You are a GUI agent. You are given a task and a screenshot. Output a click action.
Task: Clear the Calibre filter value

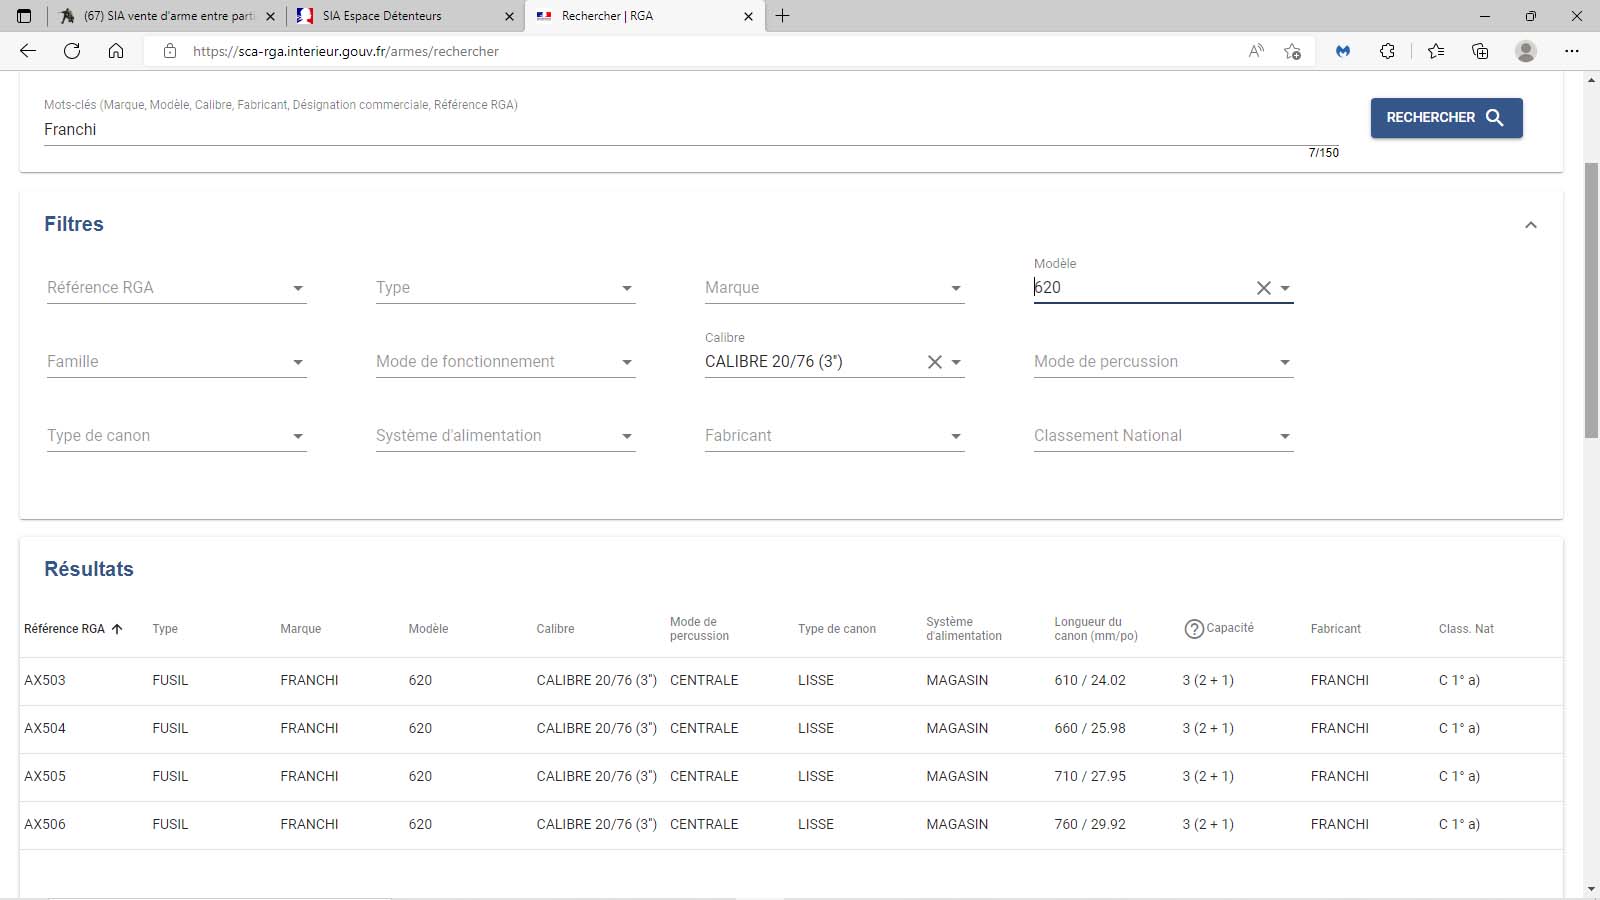[x=935, y=362]
